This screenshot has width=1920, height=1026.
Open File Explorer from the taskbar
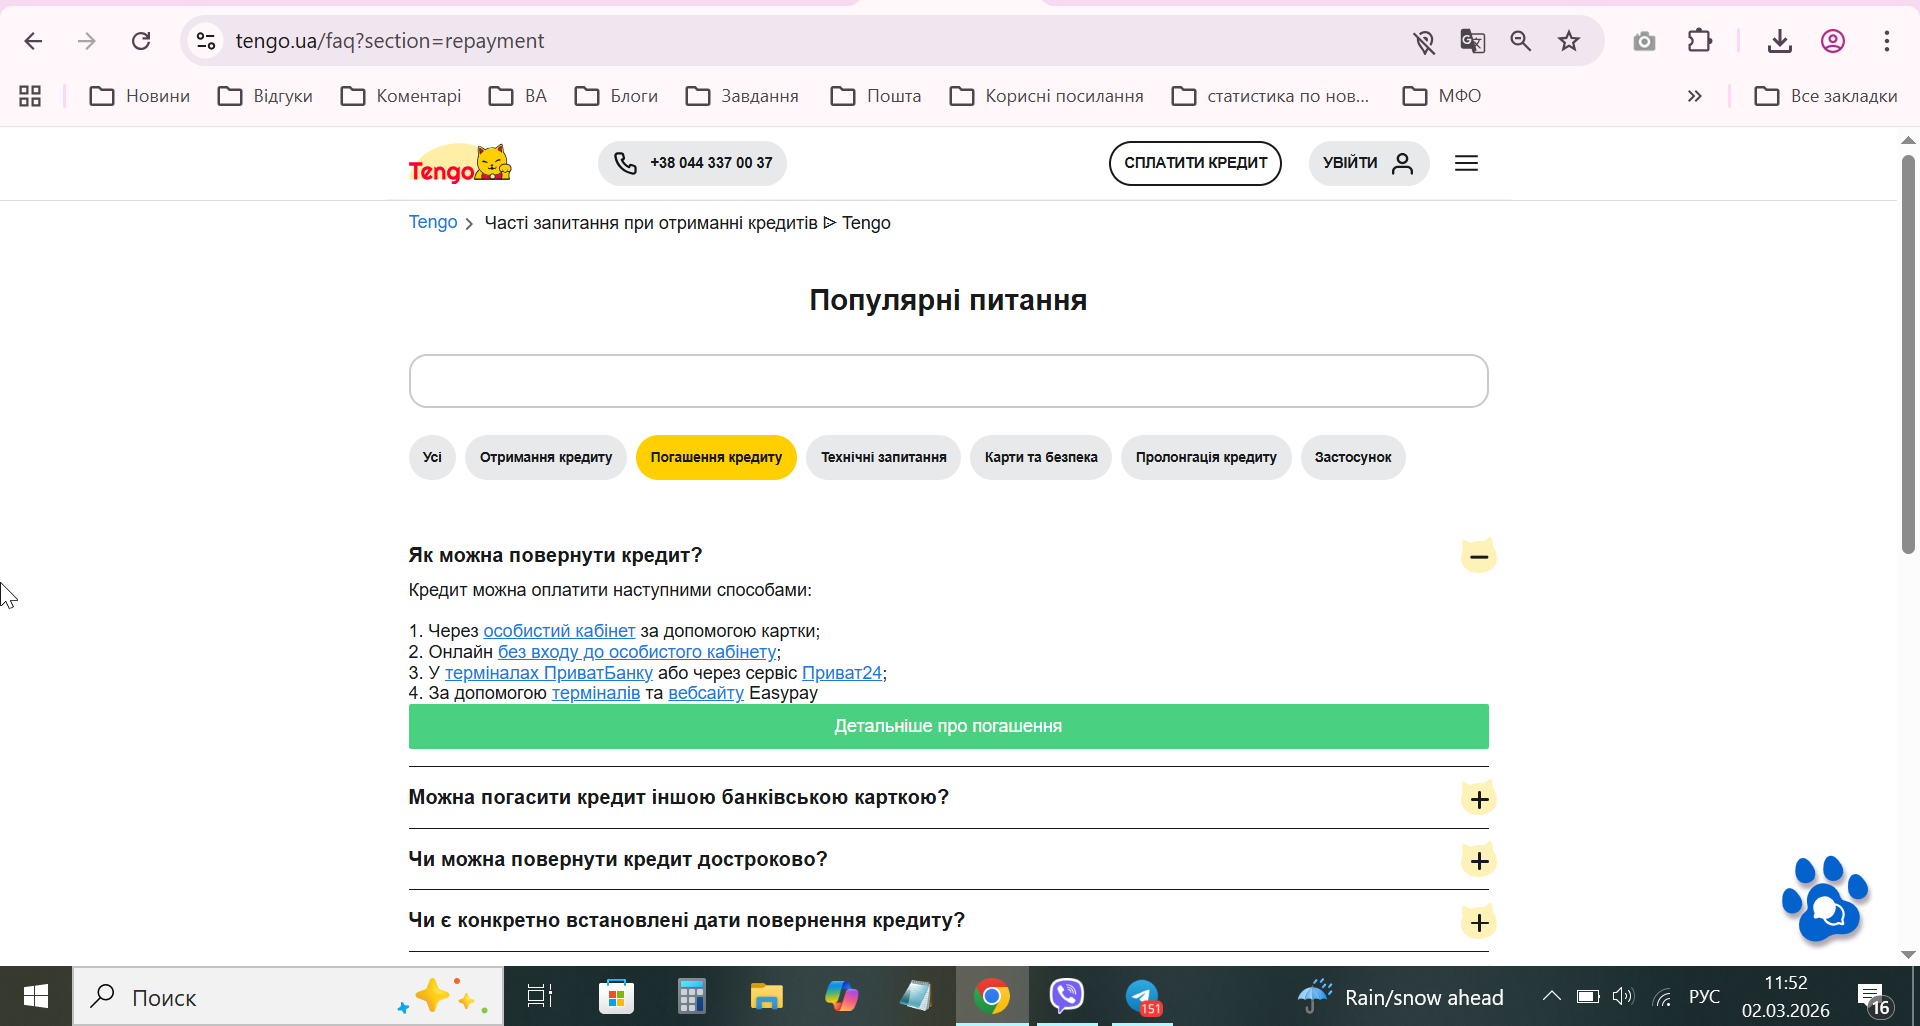pyautogui.click(x=767, y=996)
